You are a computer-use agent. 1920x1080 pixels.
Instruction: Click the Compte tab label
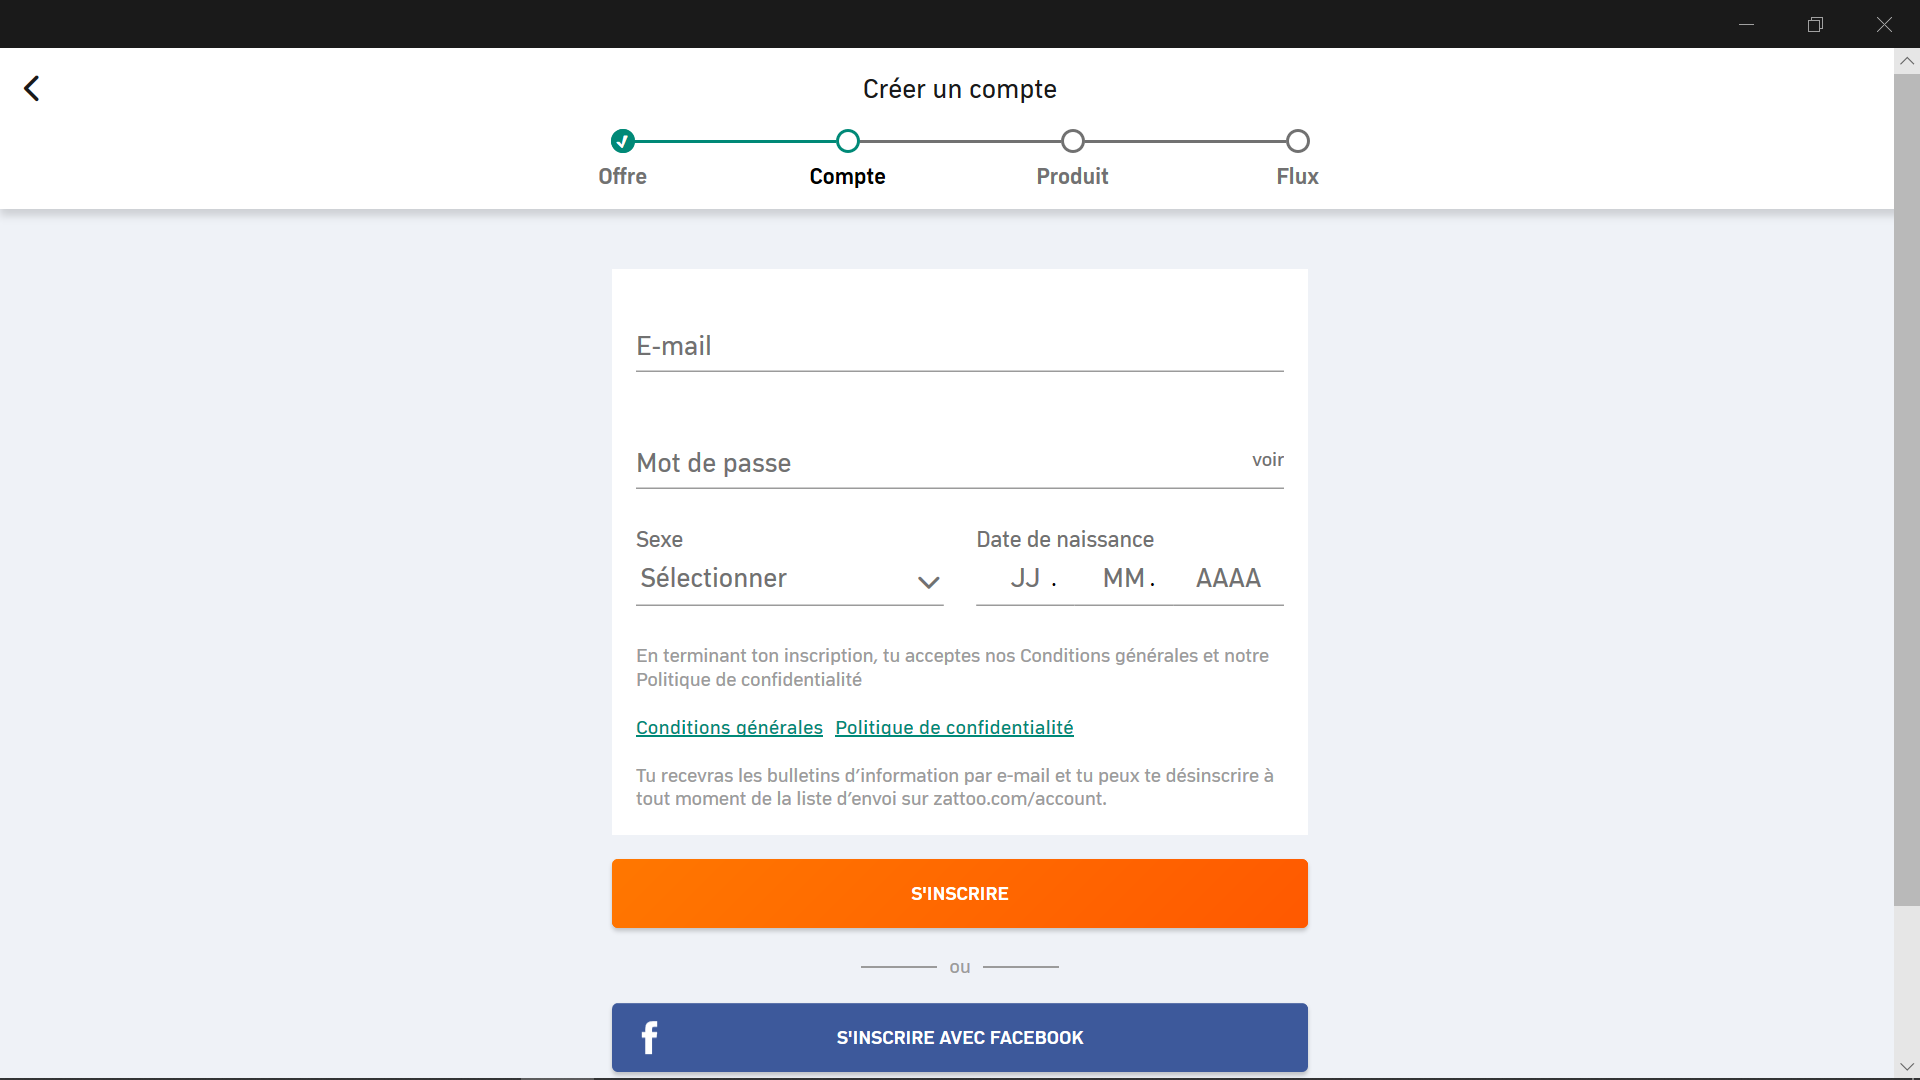pyautogui.click(x=847, y=176)
